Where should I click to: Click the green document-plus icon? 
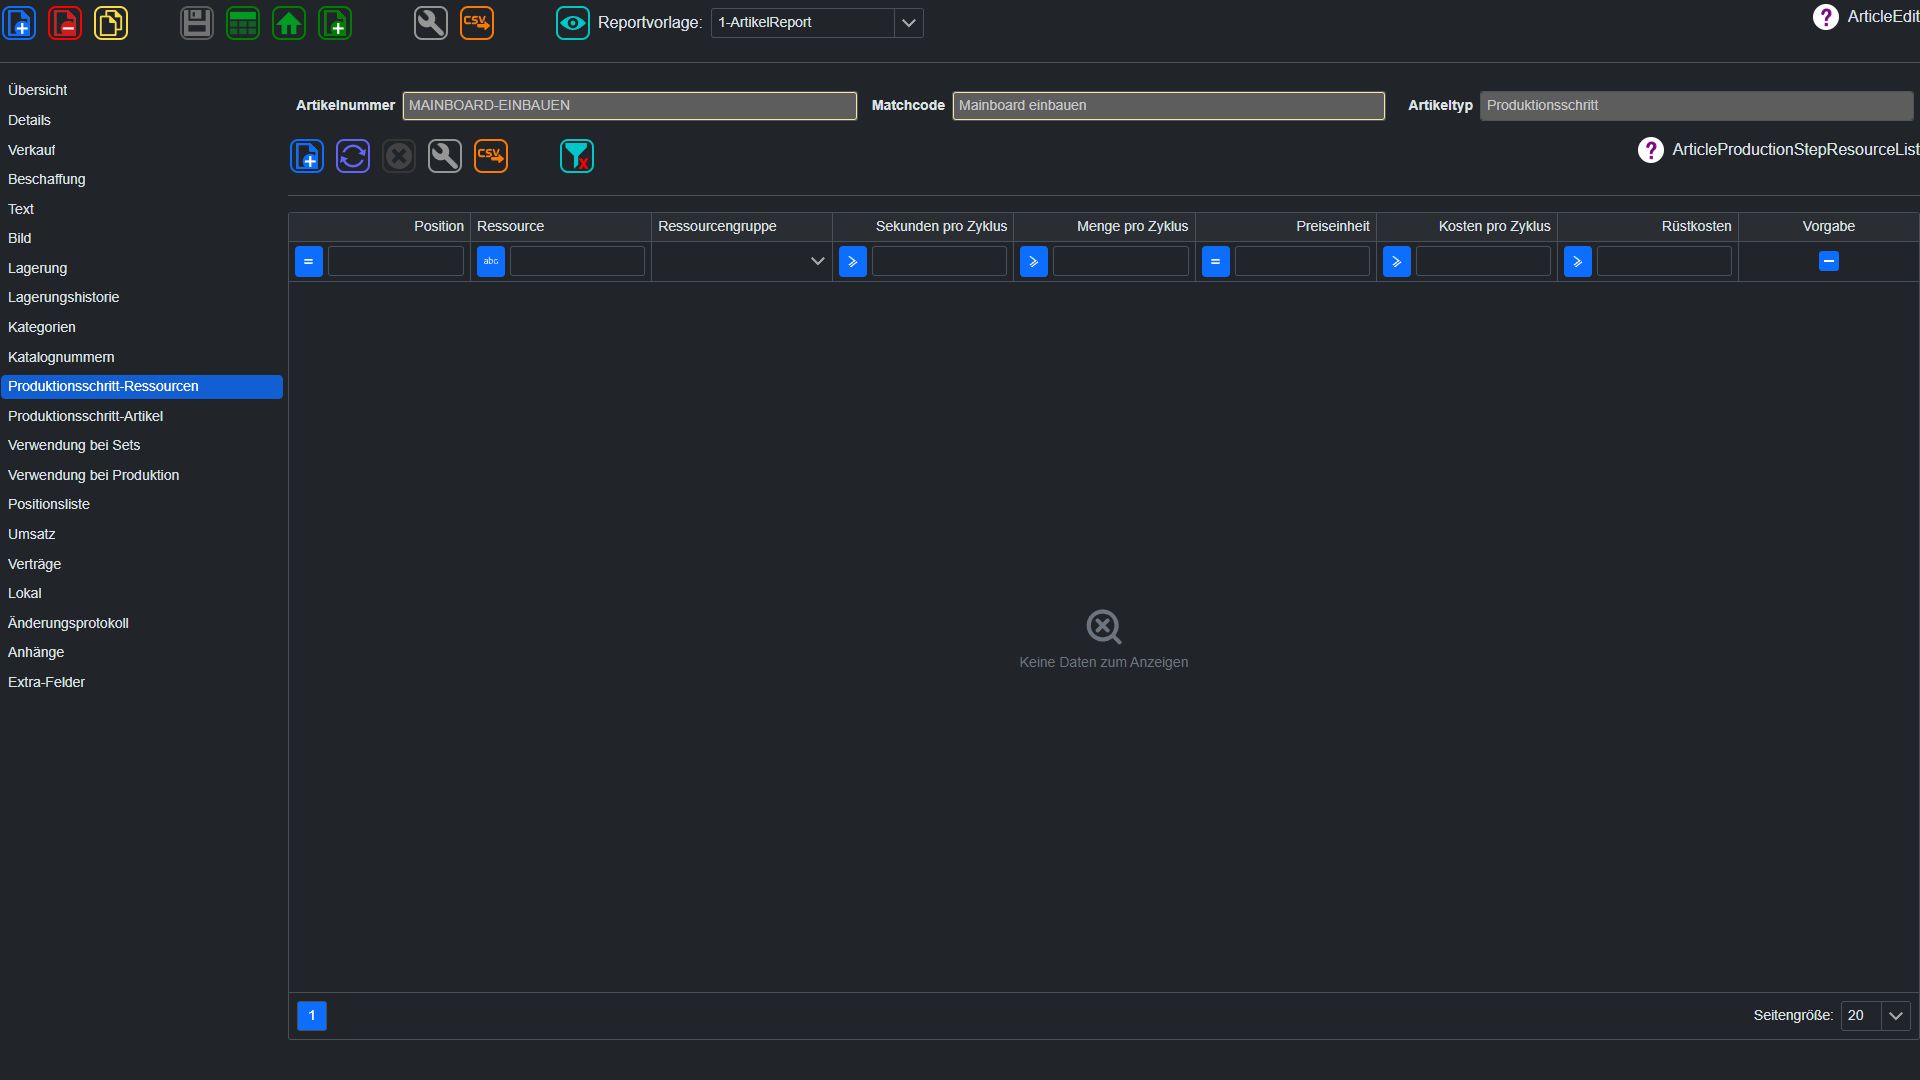click(x=335, y=22)
